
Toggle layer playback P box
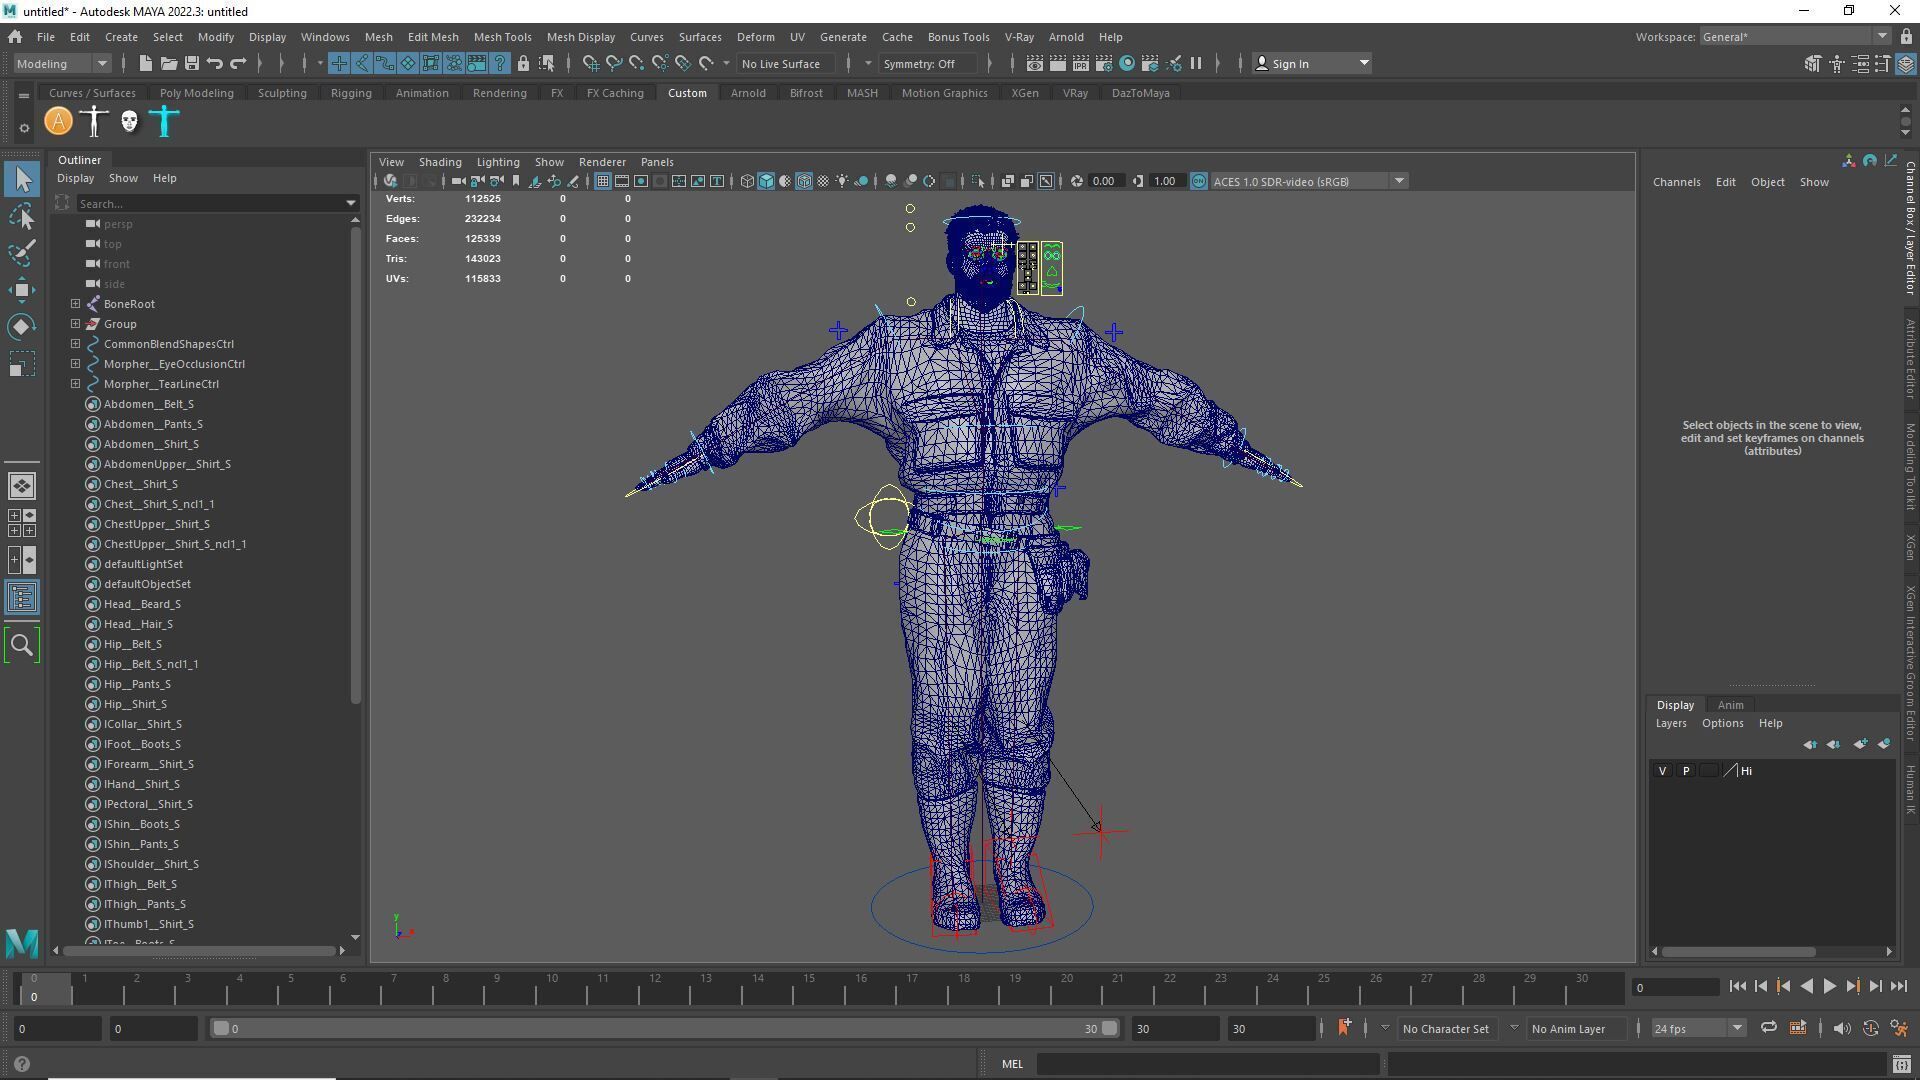(x=1686, y=772)
